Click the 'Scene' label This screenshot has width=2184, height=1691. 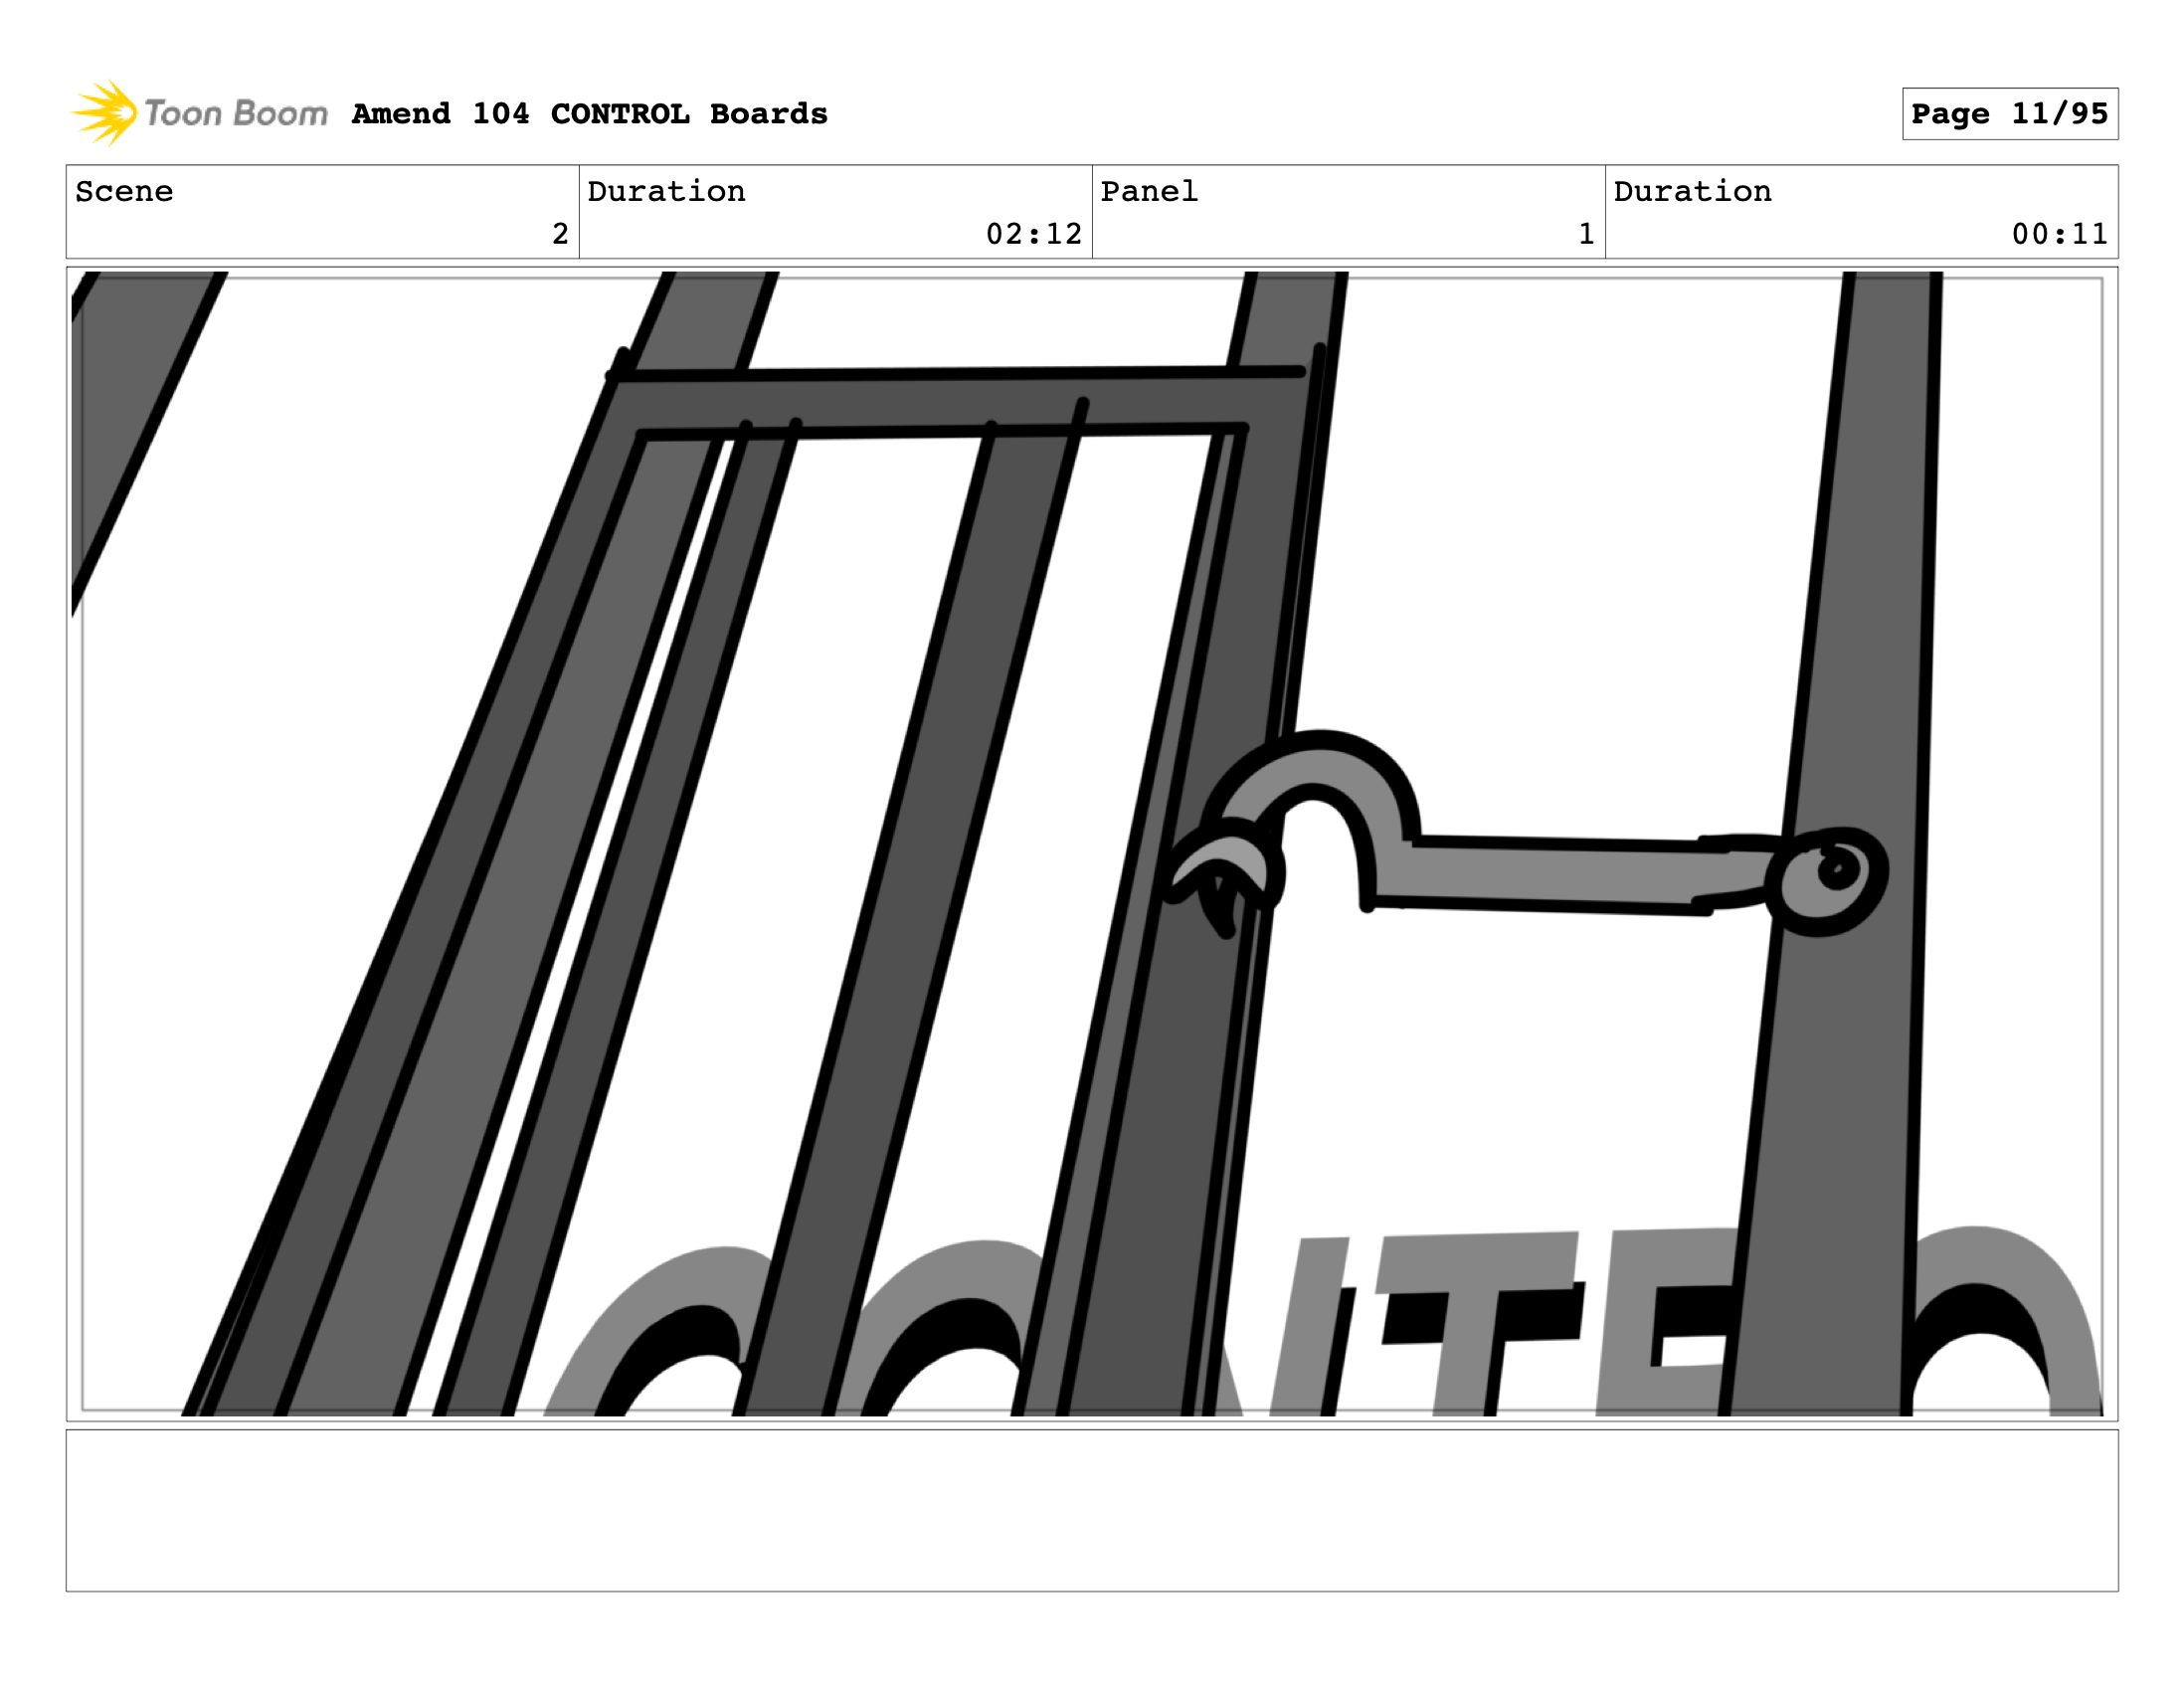[124, 191]
